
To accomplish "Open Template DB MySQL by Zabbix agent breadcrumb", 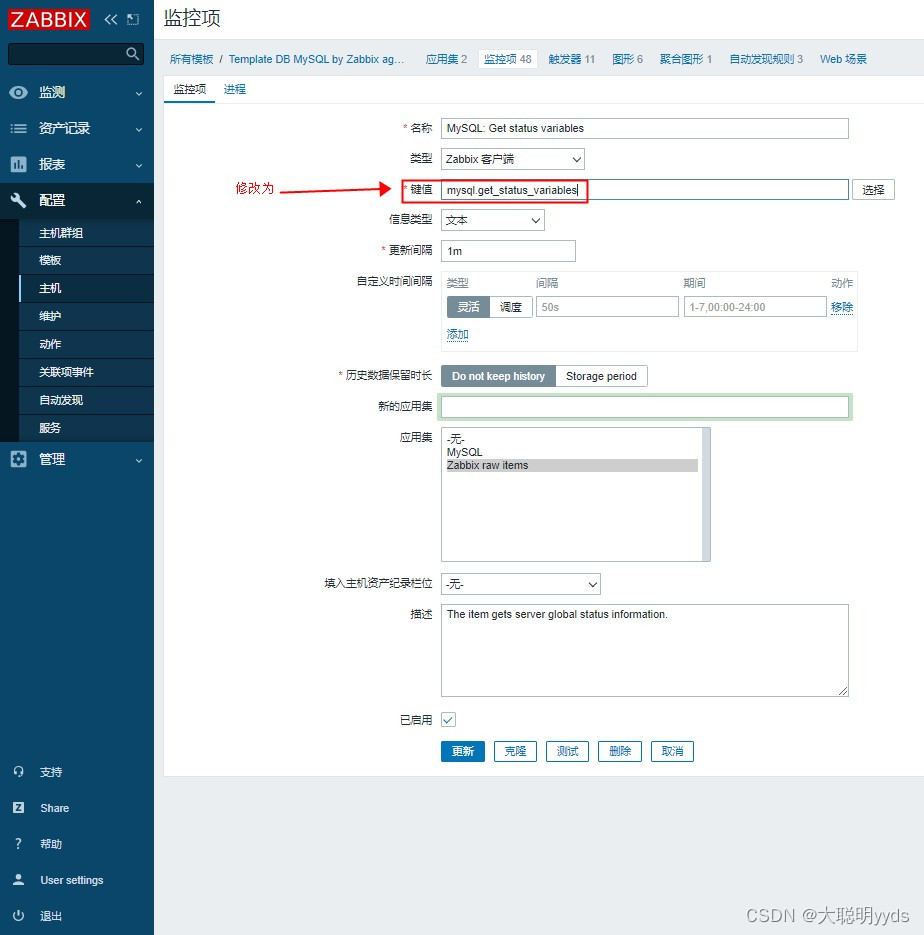I will click(x=316, y=59).
